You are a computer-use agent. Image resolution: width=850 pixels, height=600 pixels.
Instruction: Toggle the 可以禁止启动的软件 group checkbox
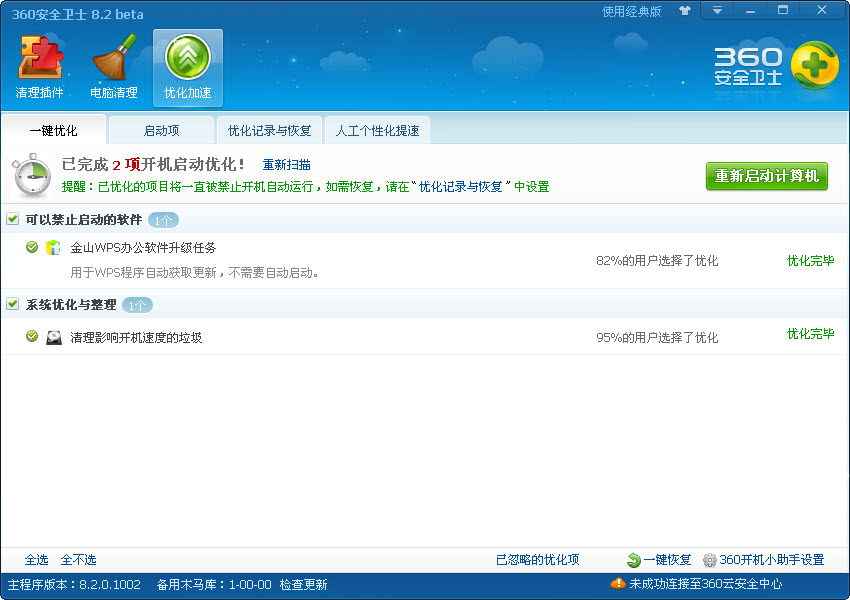(12, 219)
